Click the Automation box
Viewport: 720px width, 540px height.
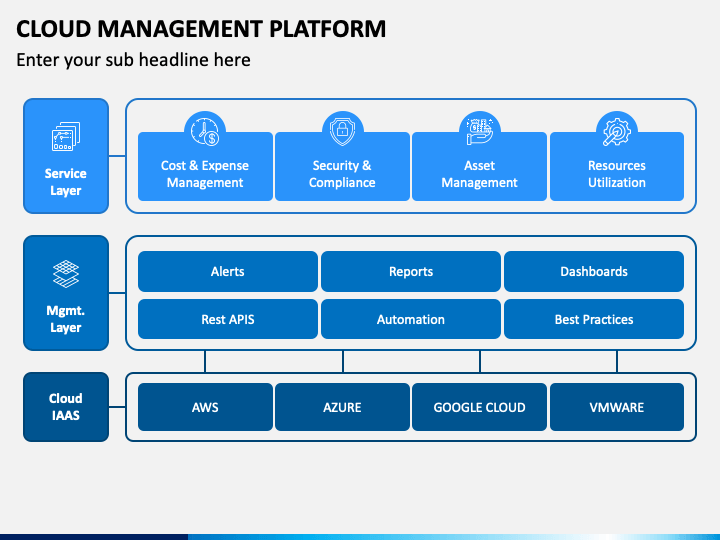point(410,319)
